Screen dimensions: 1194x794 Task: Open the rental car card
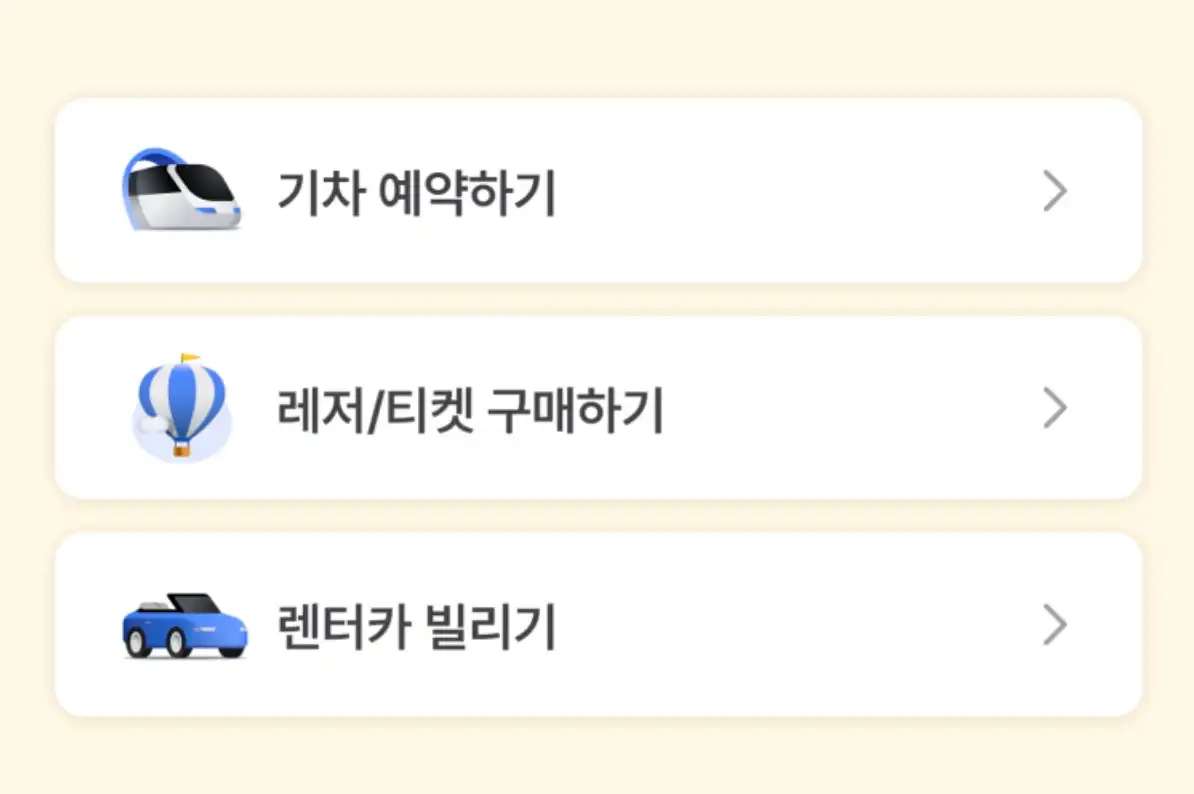(x=597, y=624)
